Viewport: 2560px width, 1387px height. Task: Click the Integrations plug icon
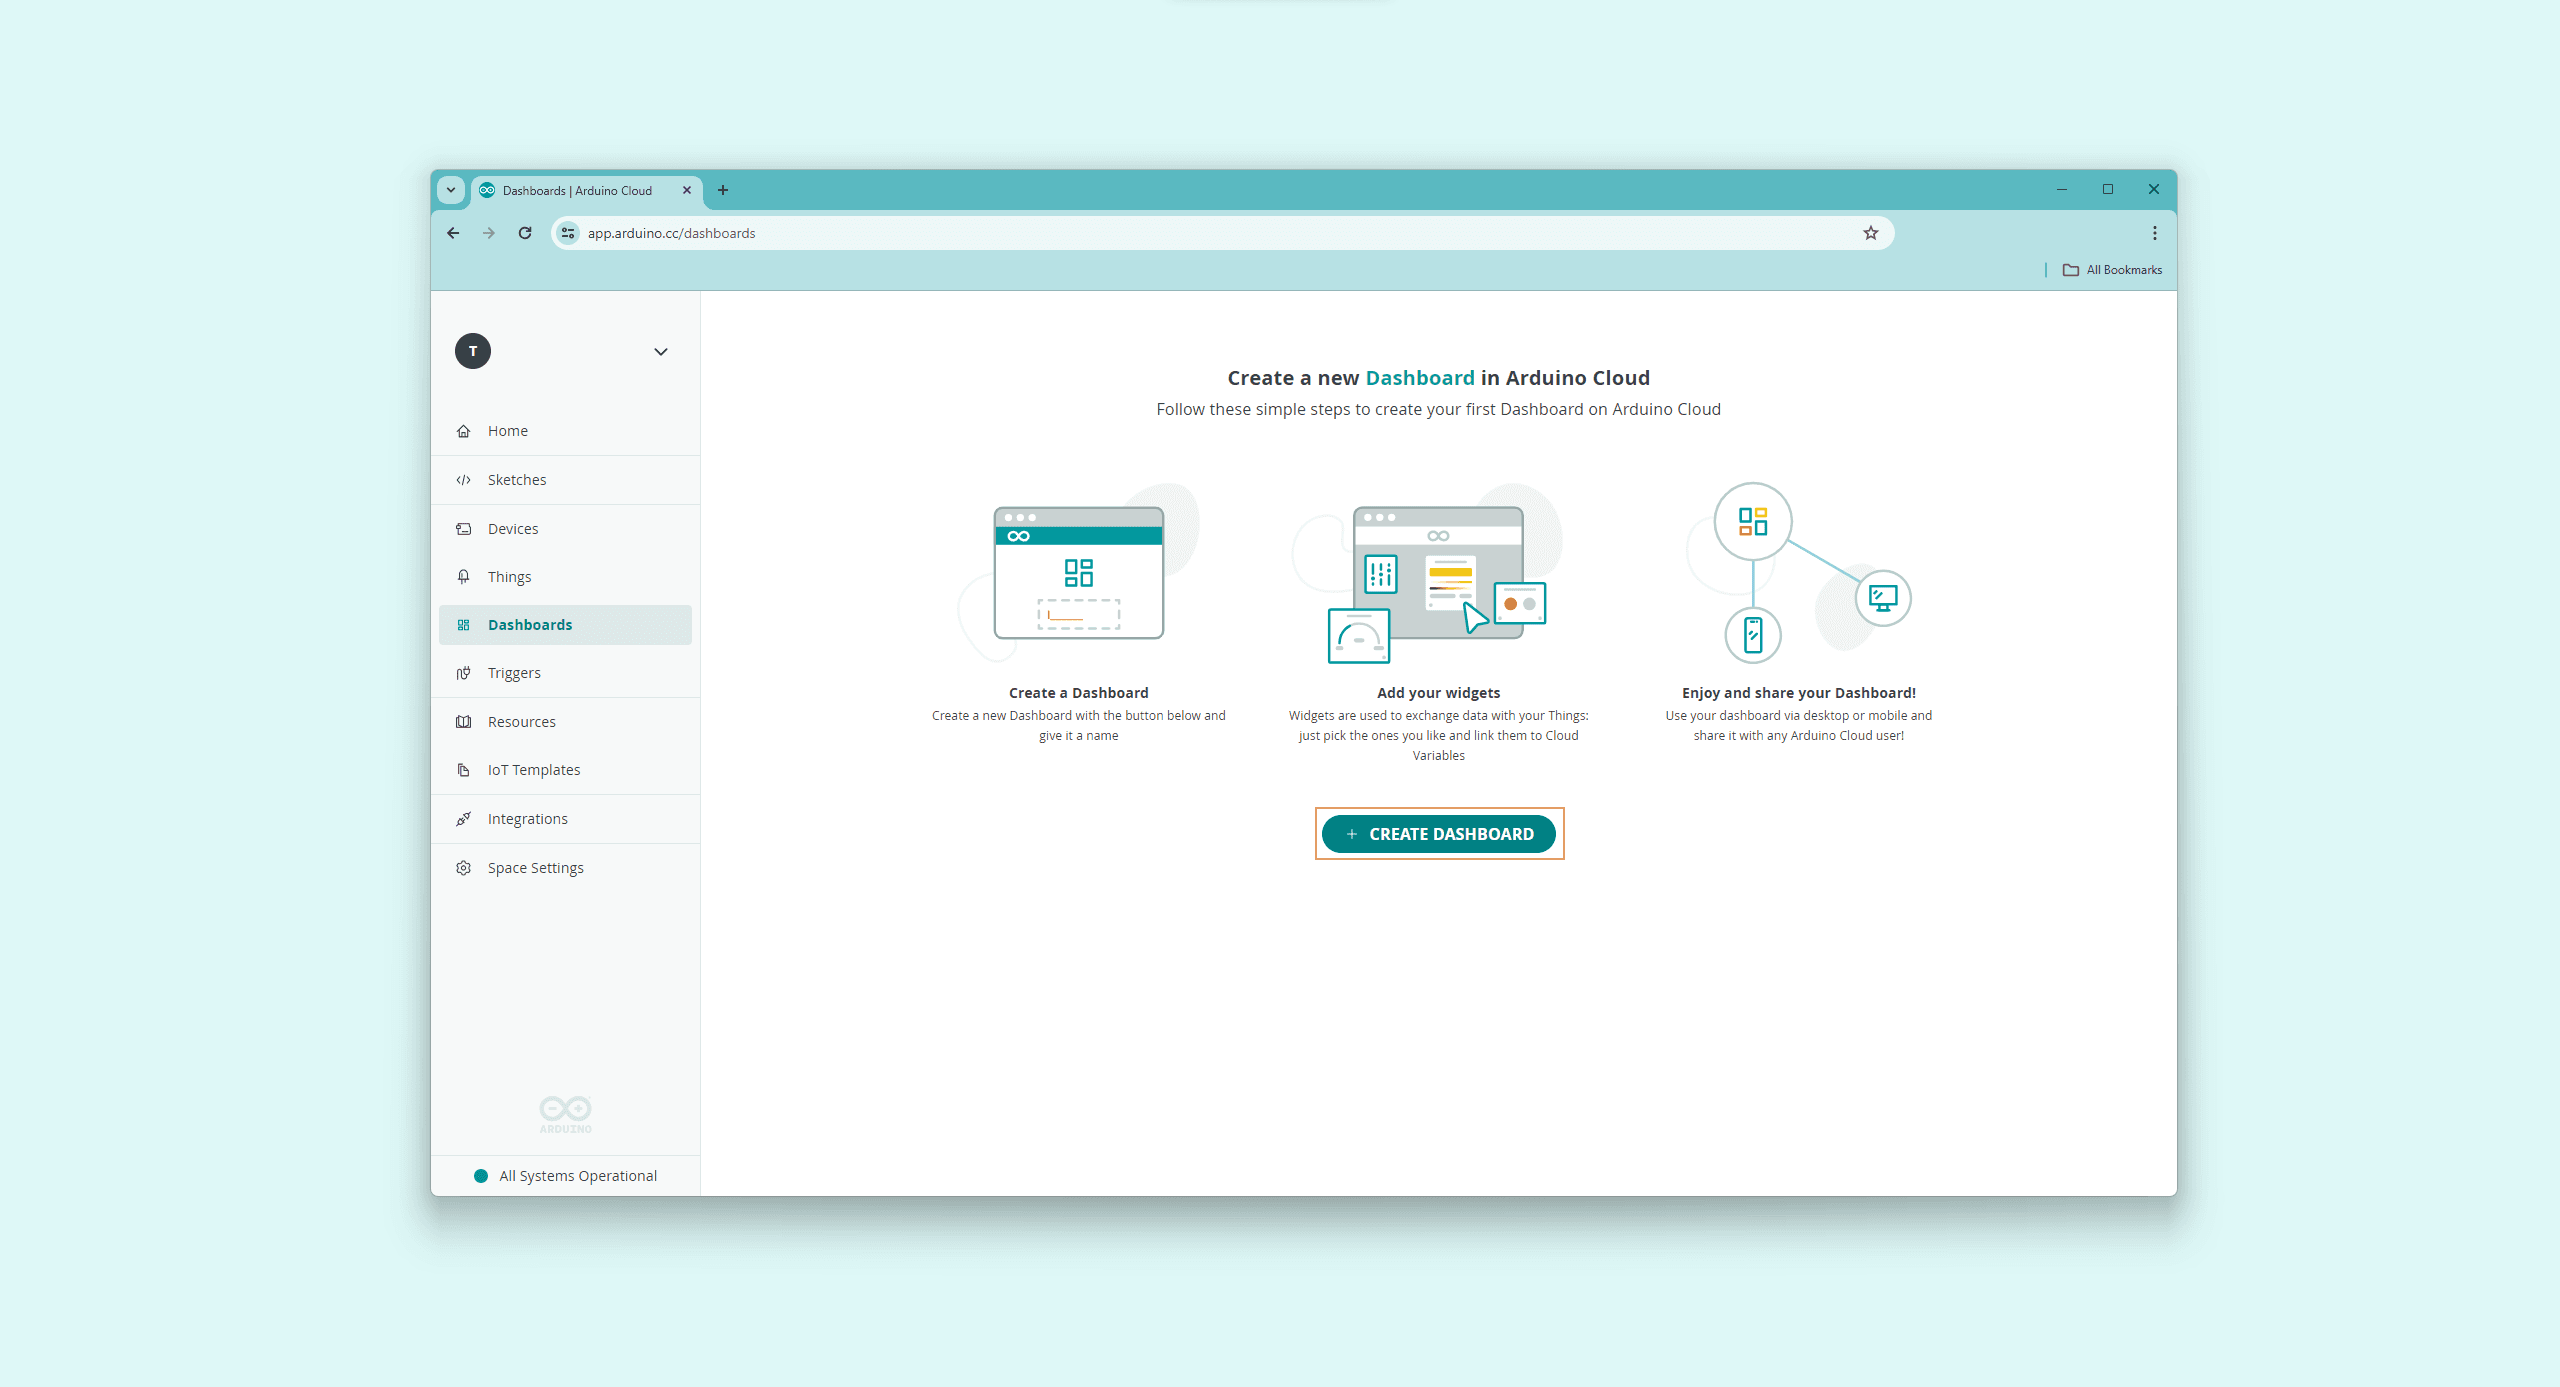pos(463,819)
